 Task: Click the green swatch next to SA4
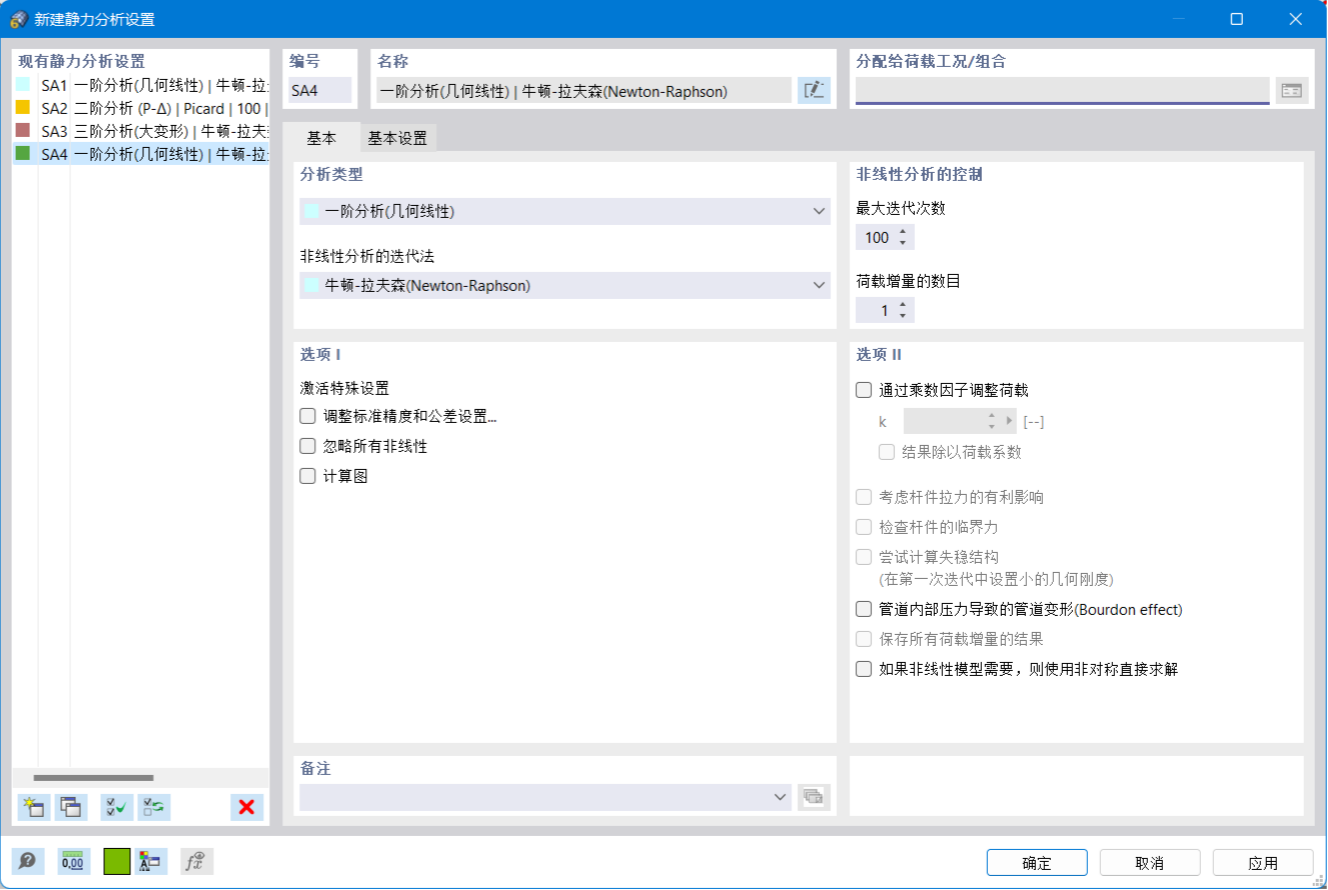click(23, 153)
